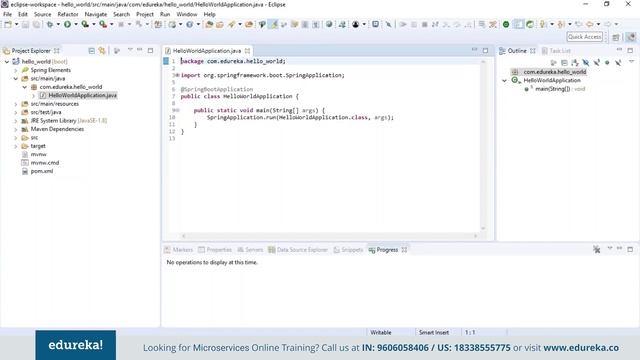The height and width of the screenshot is (360, 640).
Task: Select the Spring perspective icon
Action: pyautogui.click(x=631, y=37)
